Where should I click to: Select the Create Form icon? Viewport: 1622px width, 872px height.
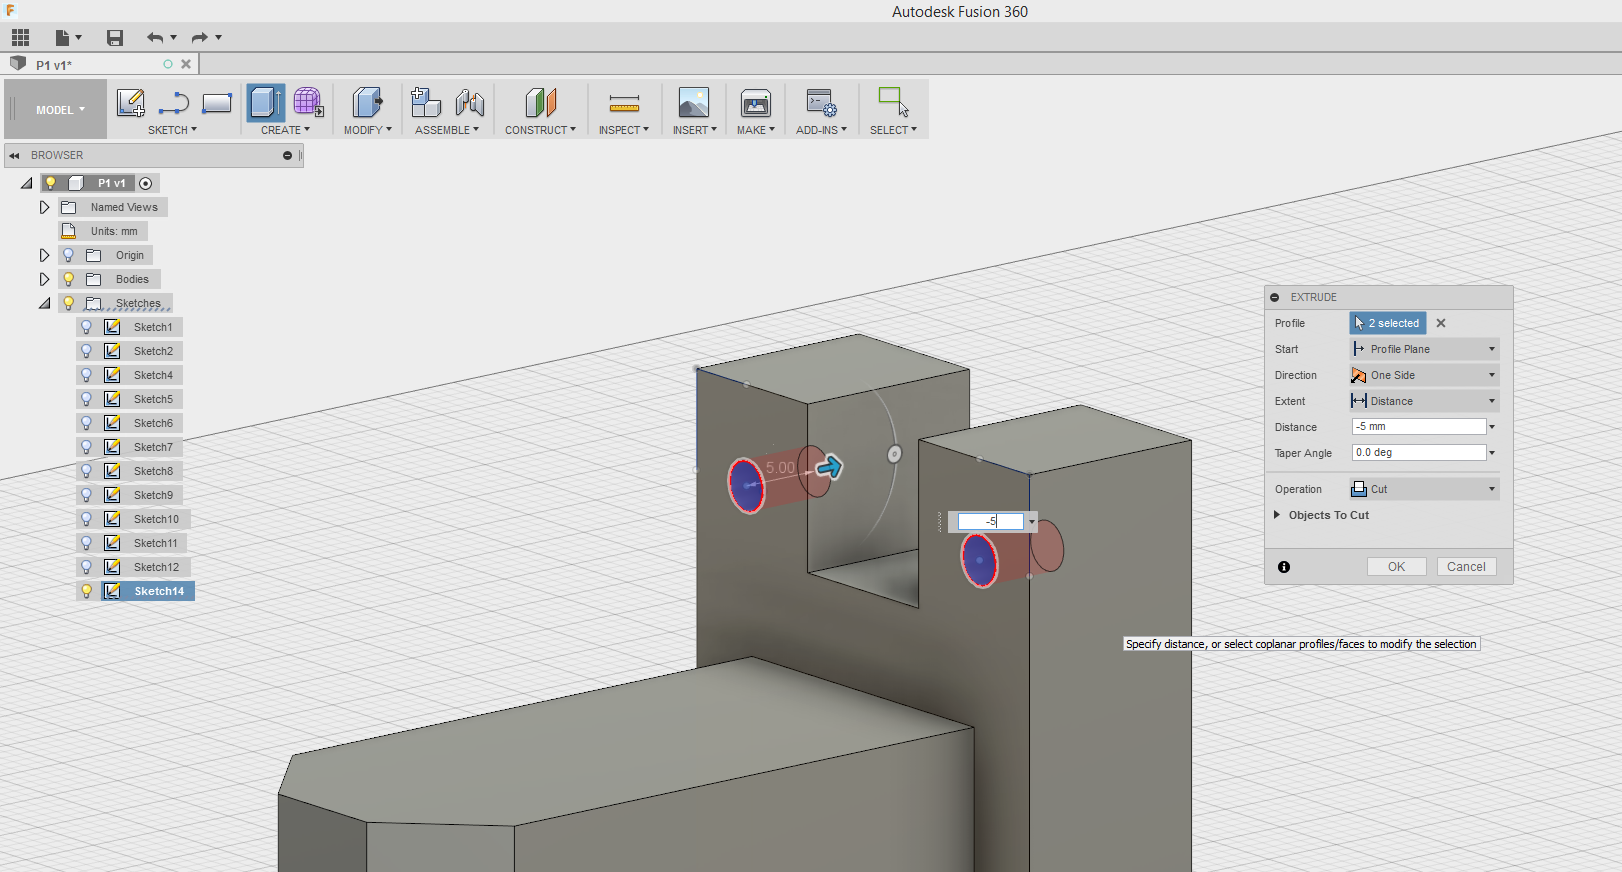pyautogui.click(x=308, y=102)
